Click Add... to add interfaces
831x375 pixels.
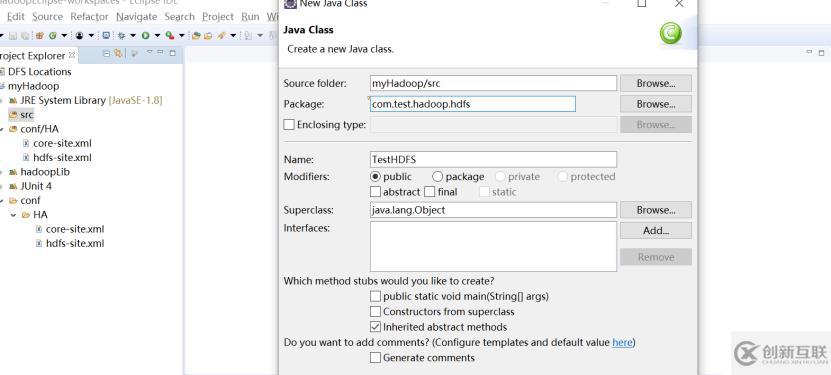click(x=656, y=230)
